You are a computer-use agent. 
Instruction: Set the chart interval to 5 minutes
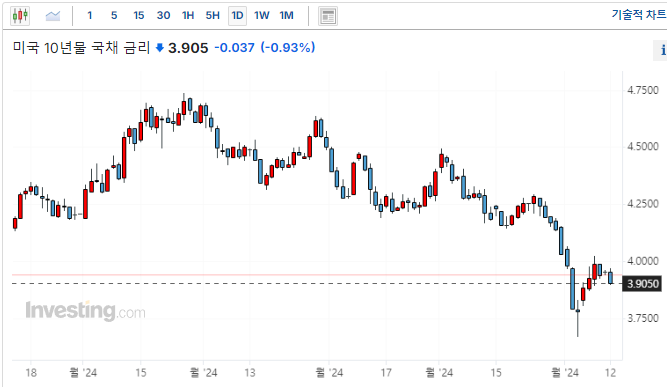tap(114, 16)
